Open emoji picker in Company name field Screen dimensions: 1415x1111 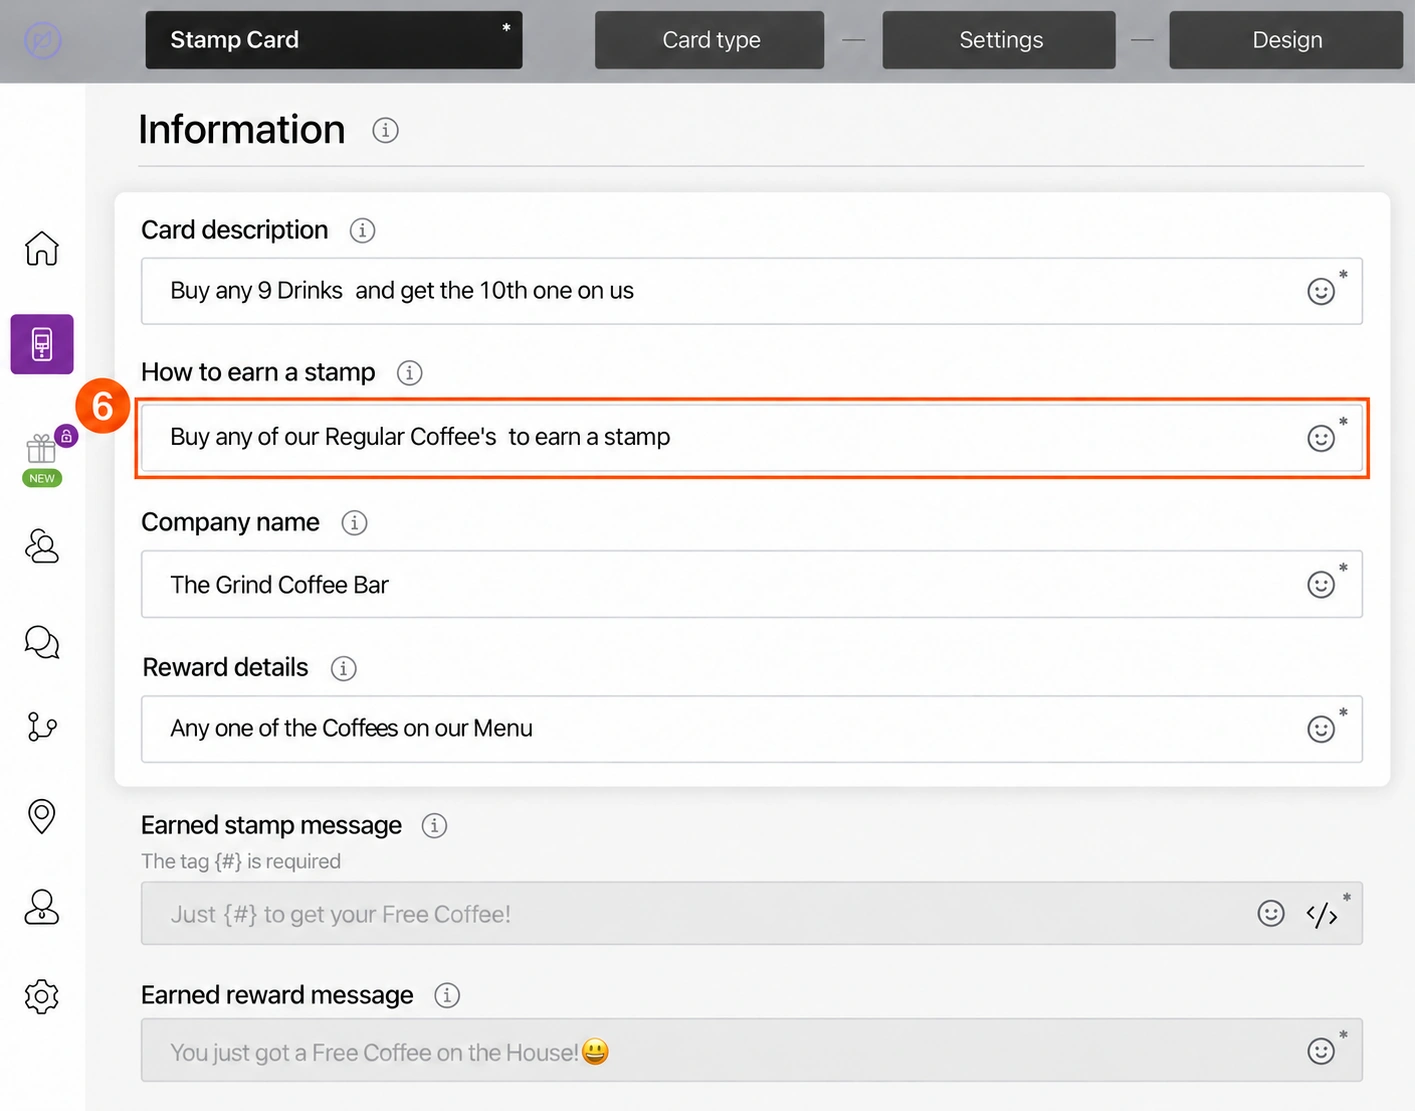coord(1321,584)
